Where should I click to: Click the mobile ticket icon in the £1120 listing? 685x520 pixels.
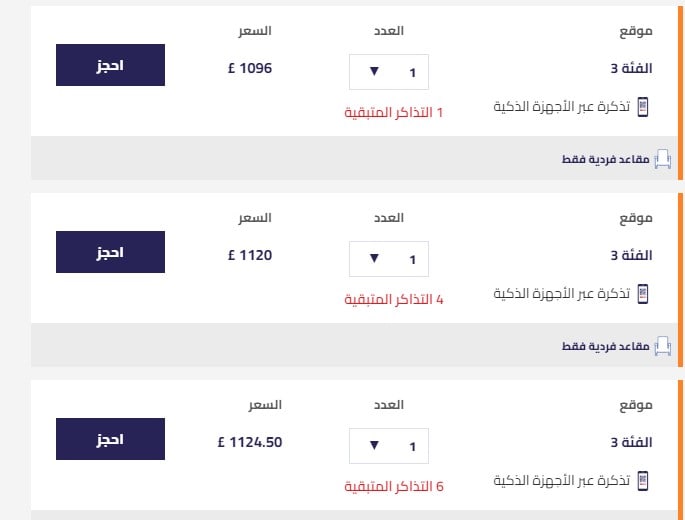(x=643, y=294)
